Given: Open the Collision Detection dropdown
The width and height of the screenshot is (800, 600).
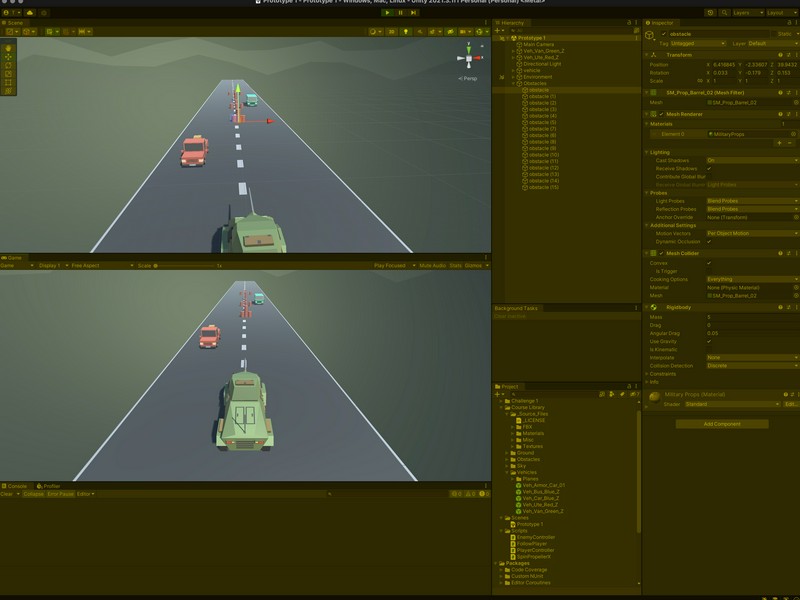Looking at the screenshot, I should pos(752,366).
